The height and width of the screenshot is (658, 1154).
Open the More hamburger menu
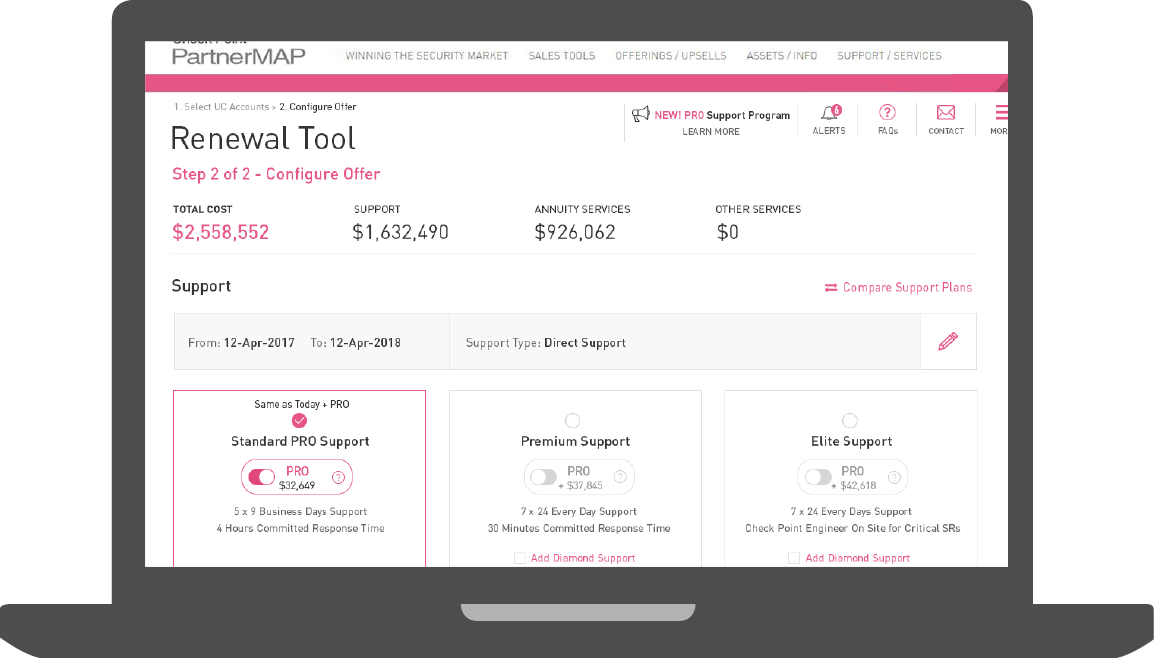pyautogui.click(x=1001, y=112)
